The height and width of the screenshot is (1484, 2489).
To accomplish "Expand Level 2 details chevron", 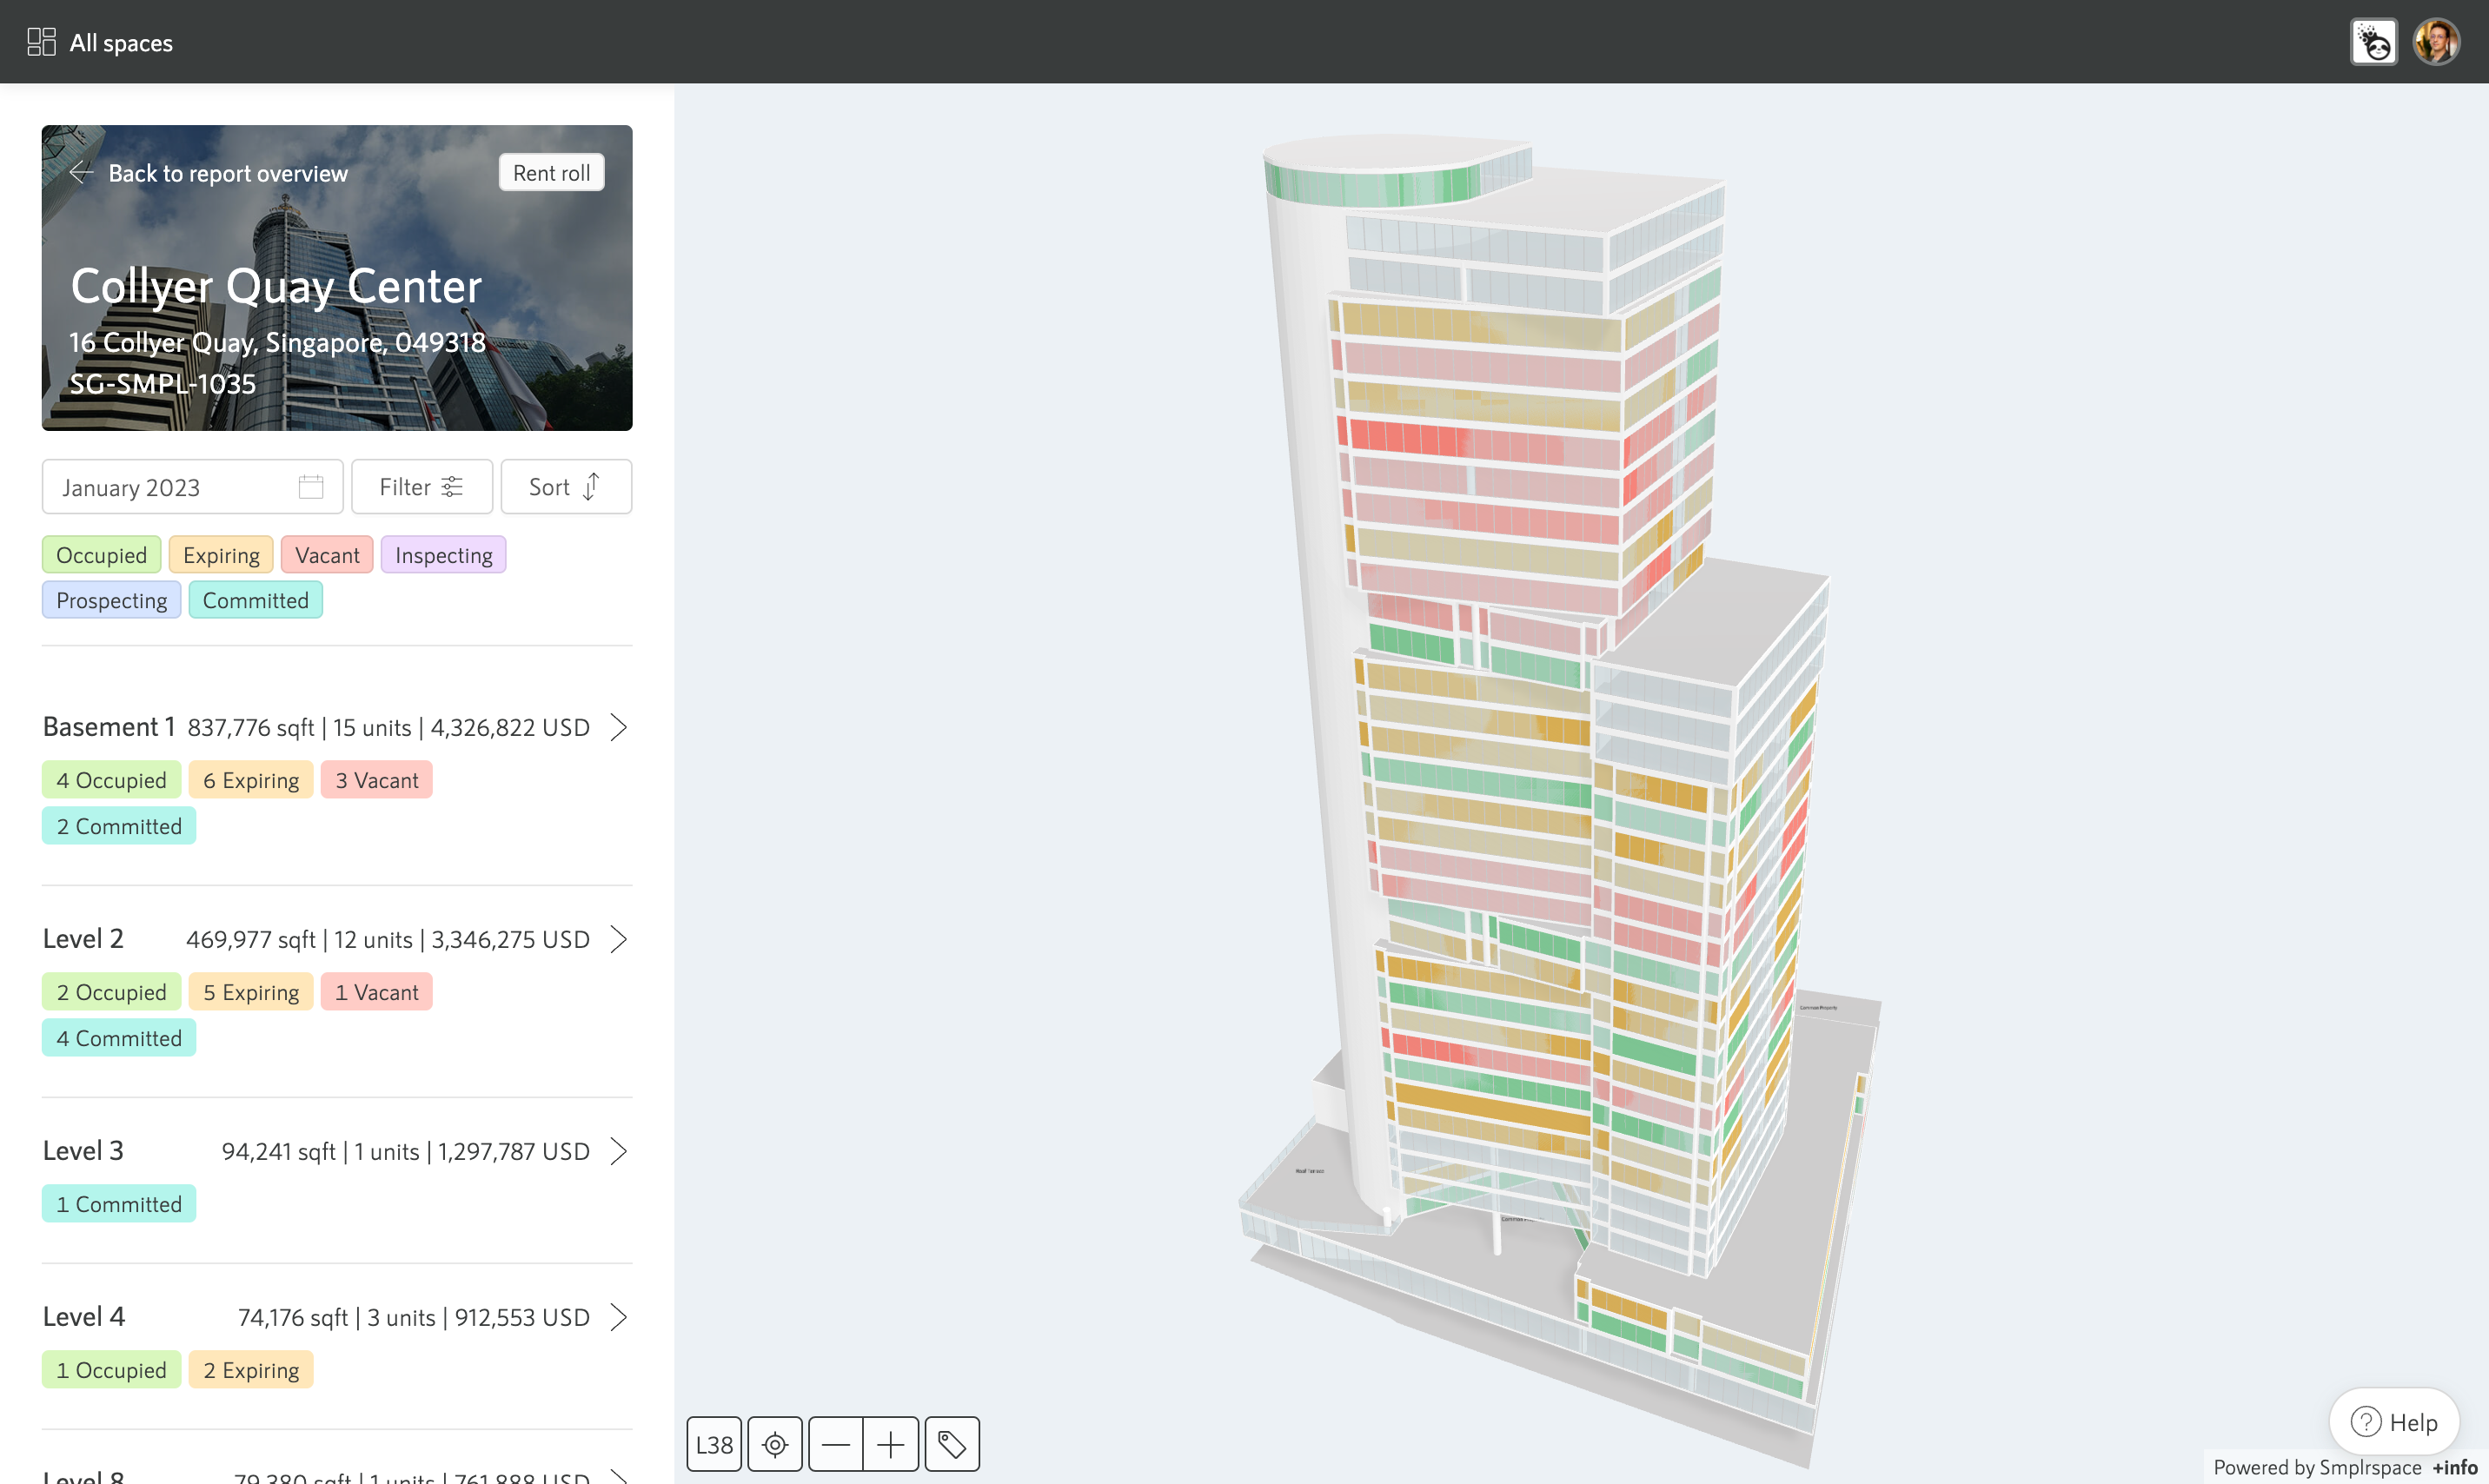I will pyautogui.click(x=618, y=939).
